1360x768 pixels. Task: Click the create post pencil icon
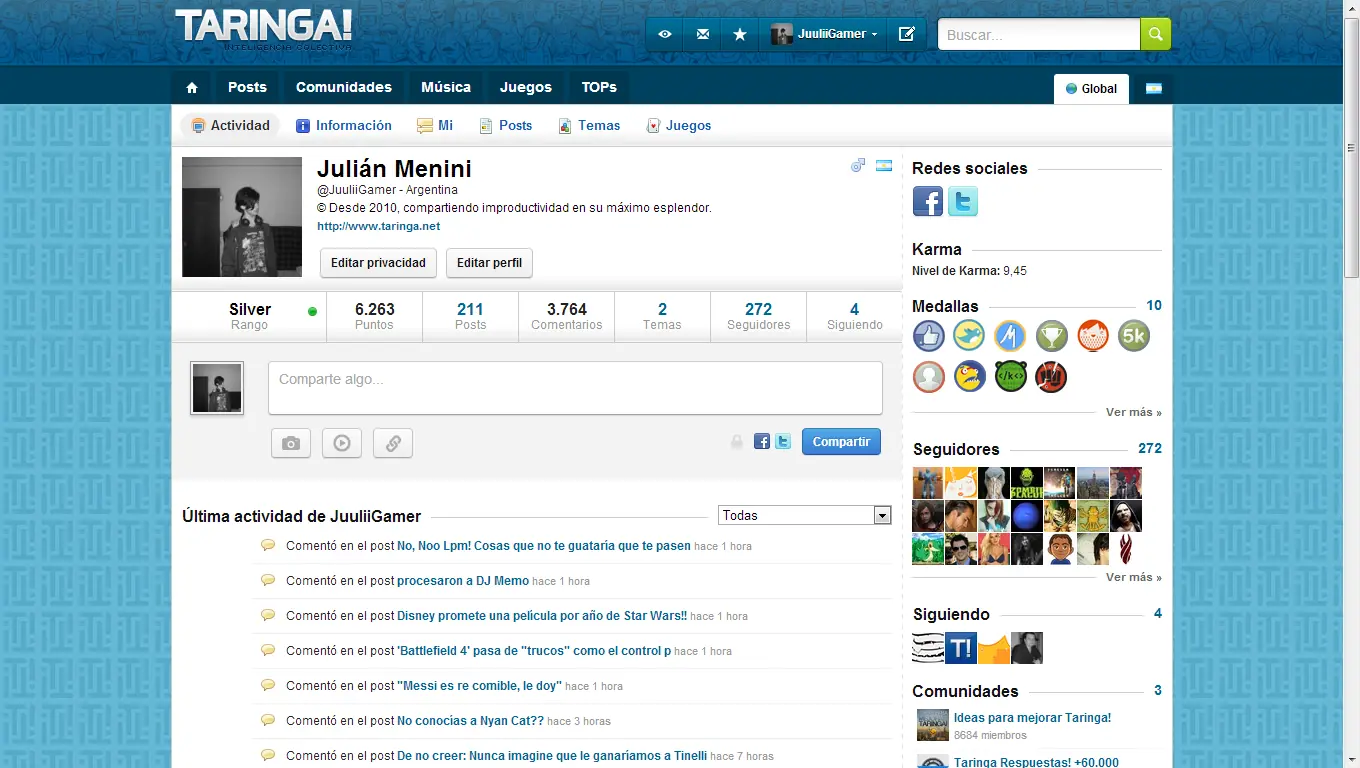(x=907, y=34)
